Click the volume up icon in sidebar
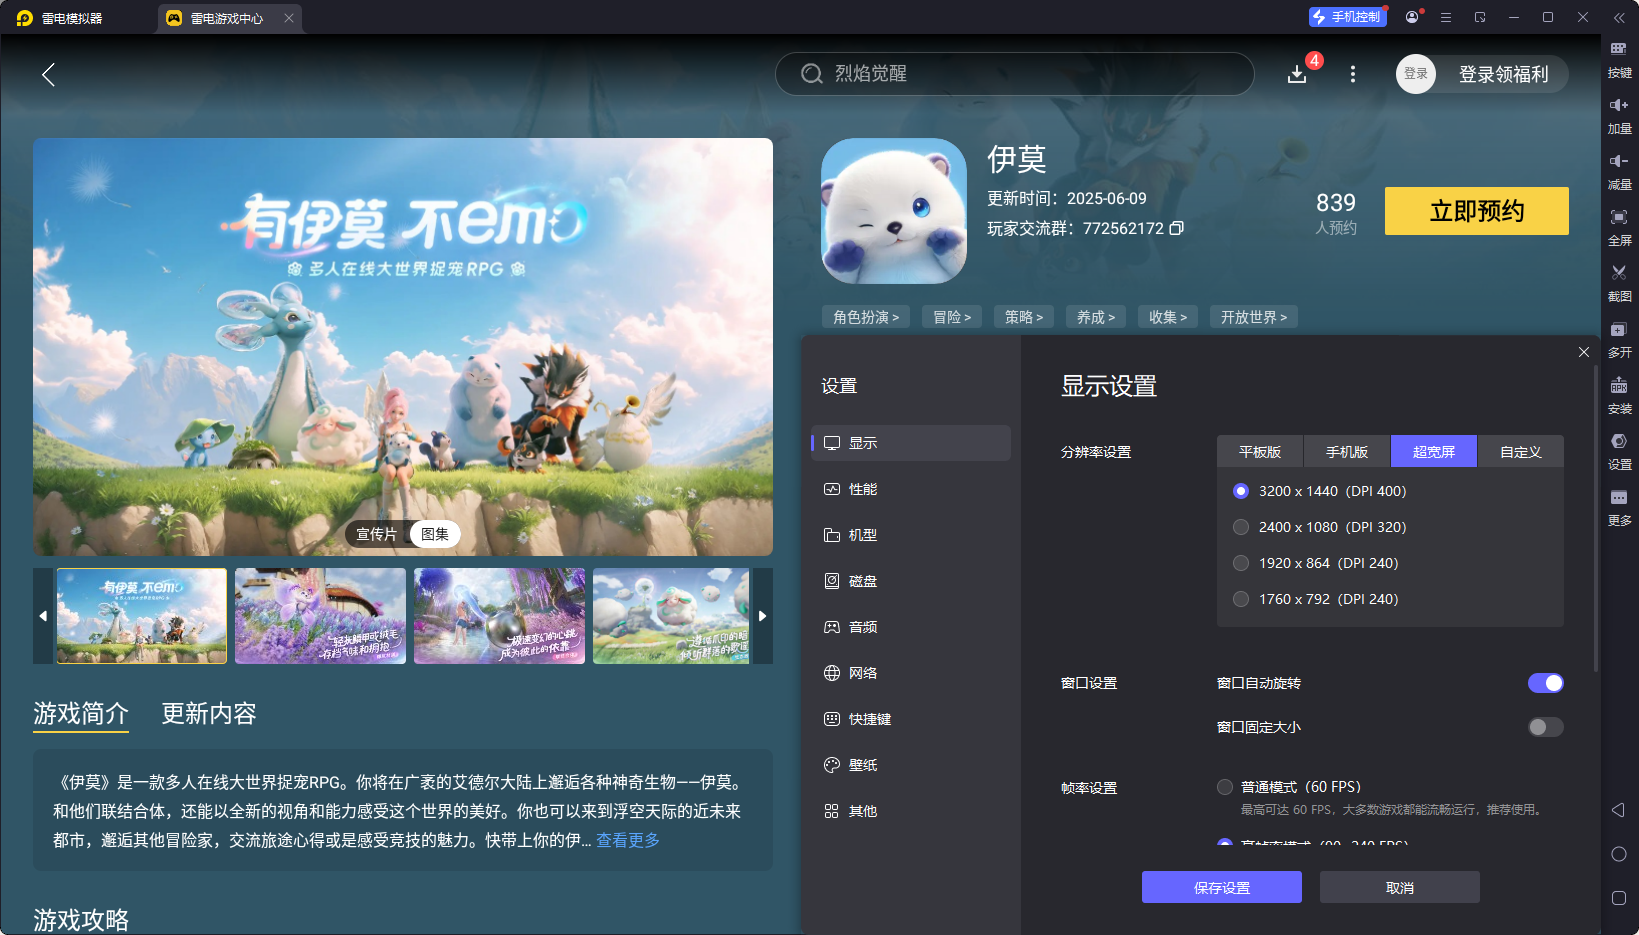This screenshot has height=935, width=1639. [x=1618, y=105]
